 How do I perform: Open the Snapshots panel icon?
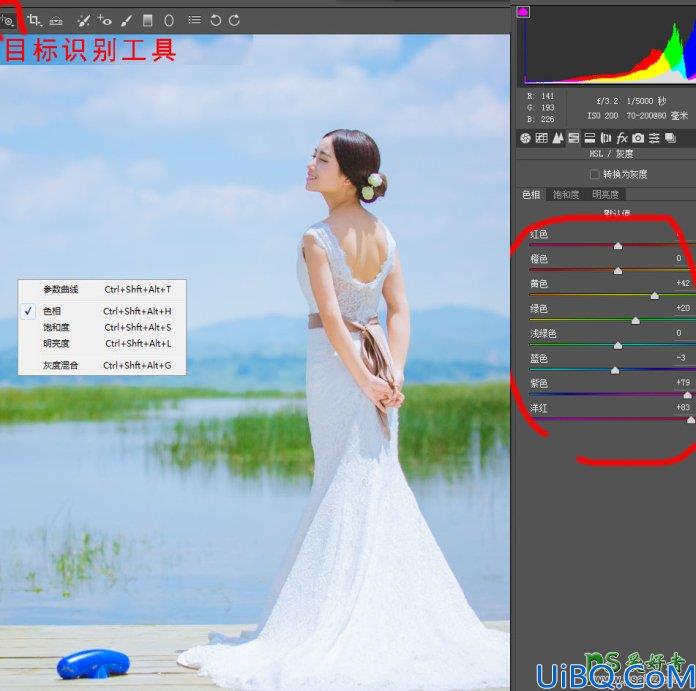click(x=670, y=138)
